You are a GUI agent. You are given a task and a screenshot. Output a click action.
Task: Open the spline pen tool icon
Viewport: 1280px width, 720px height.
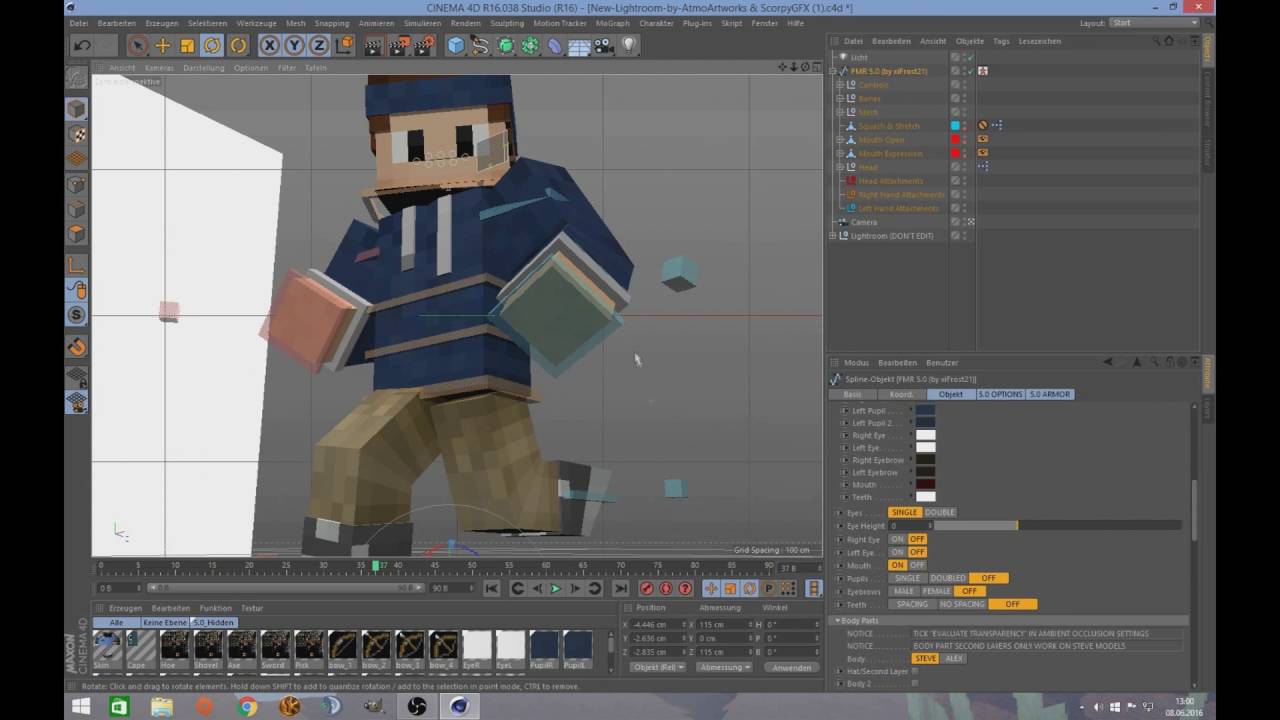point(481,45)
